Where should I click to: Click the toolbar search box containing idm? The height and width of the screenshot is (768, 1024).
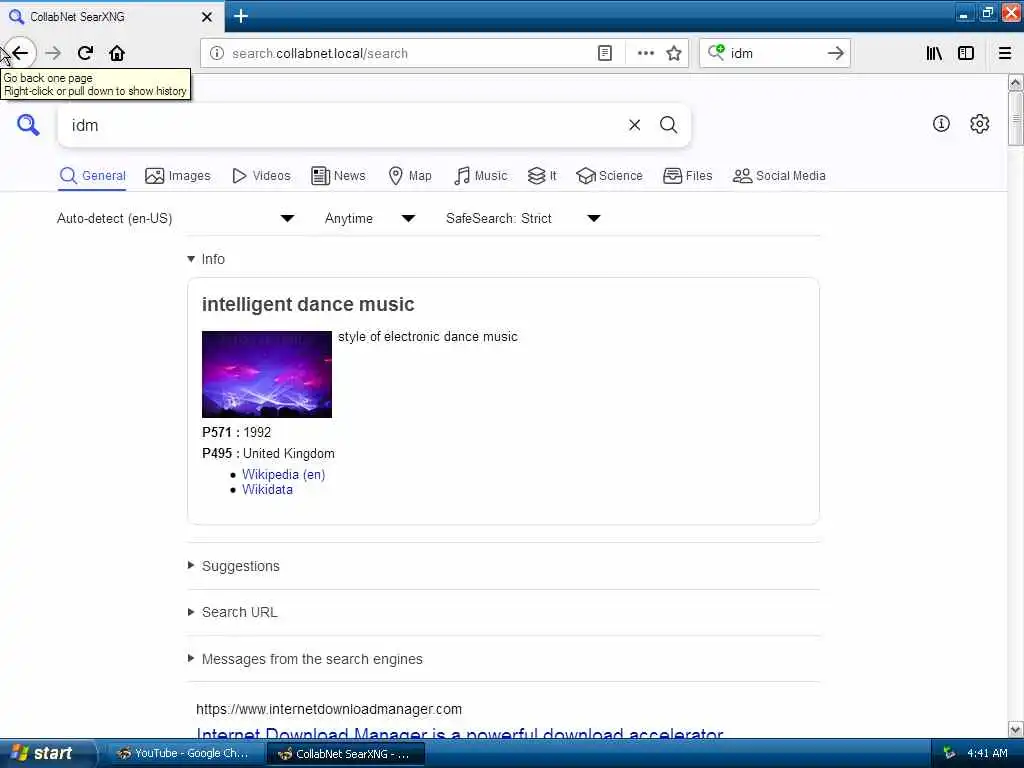click(x=775, y=54)
